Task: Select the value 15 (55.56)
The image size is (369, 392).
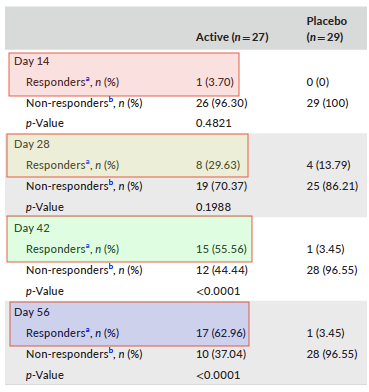Action: (221, 249)
